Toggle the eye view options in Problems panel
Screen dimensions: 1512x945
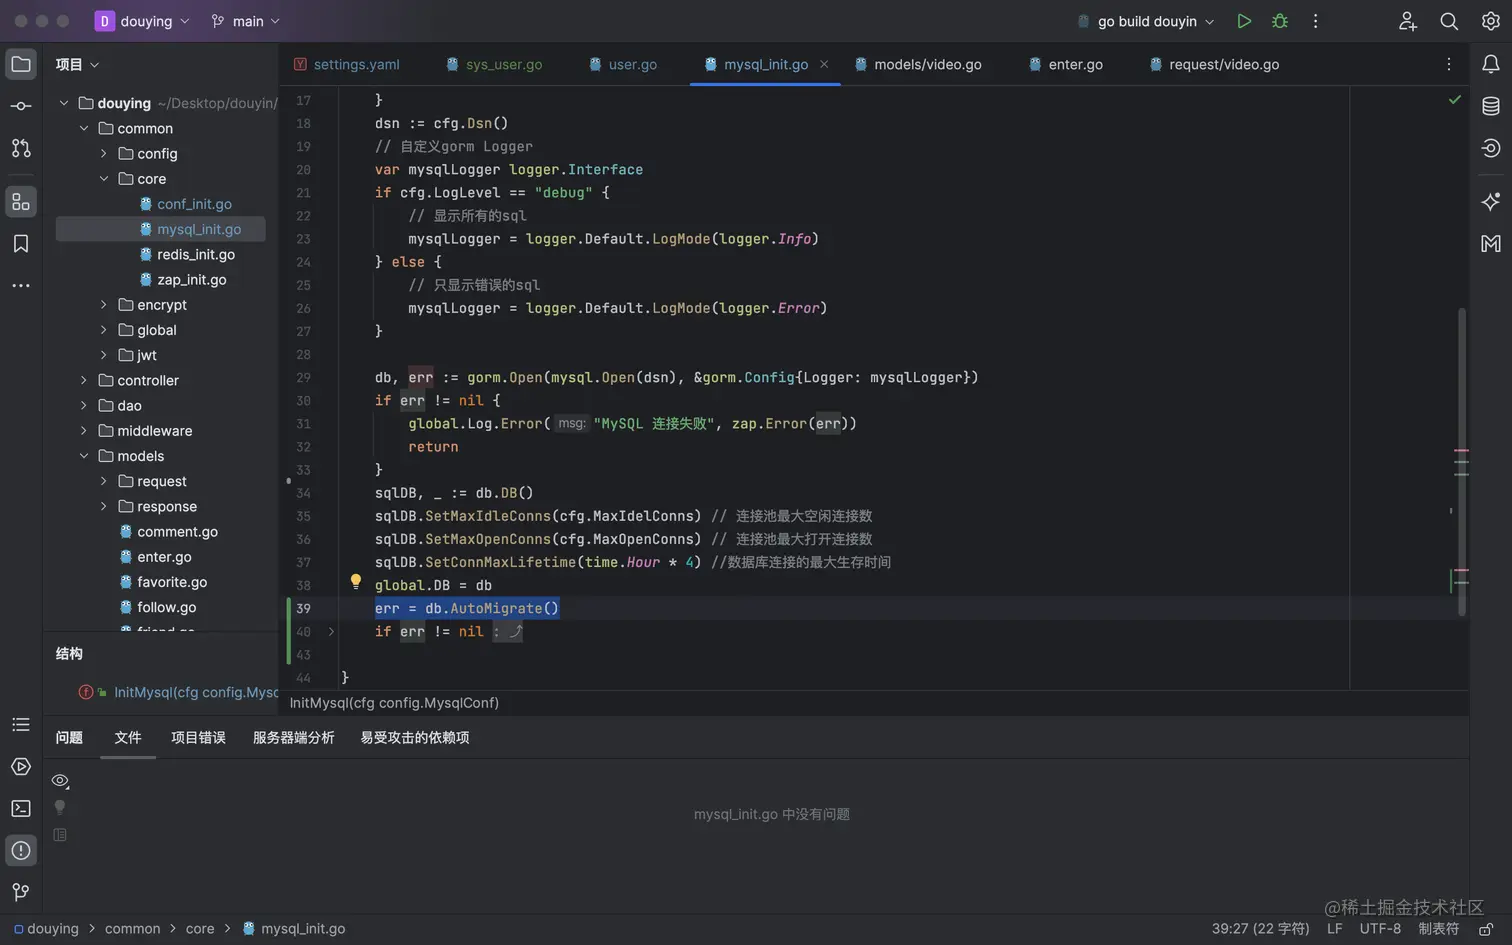click(60, 781)
